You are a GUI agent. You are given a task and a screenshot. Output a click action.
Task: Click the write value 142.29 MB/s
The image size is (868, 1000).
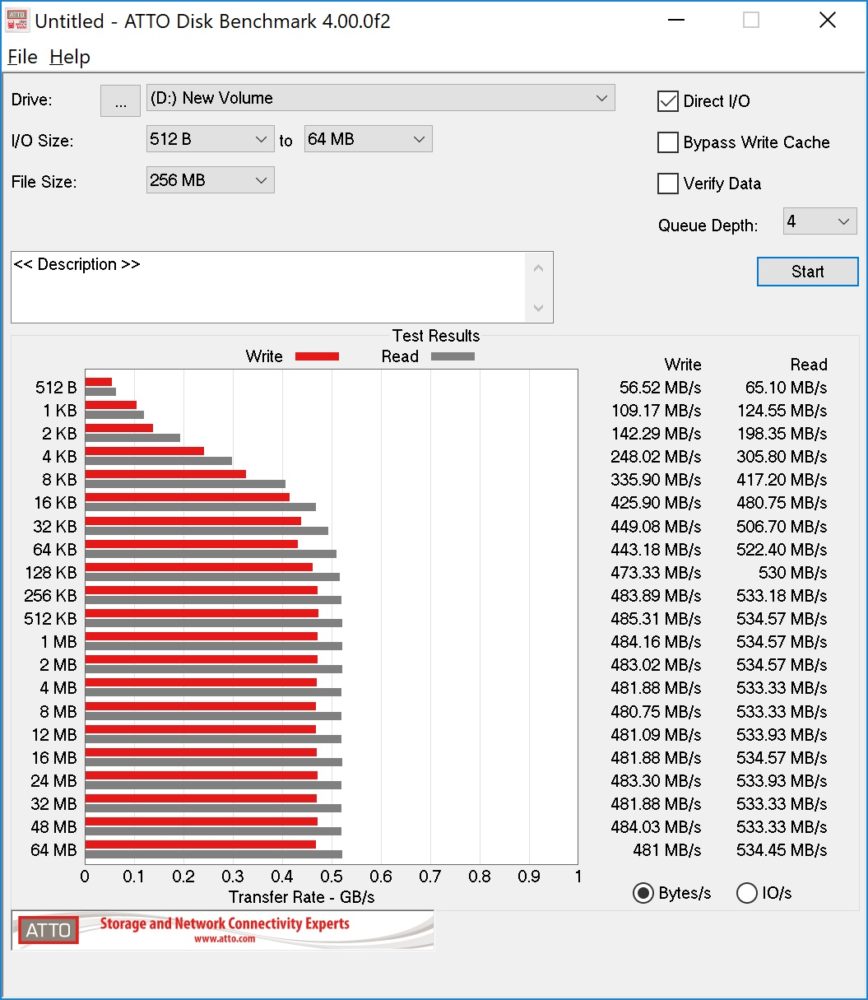click(656, 434)
